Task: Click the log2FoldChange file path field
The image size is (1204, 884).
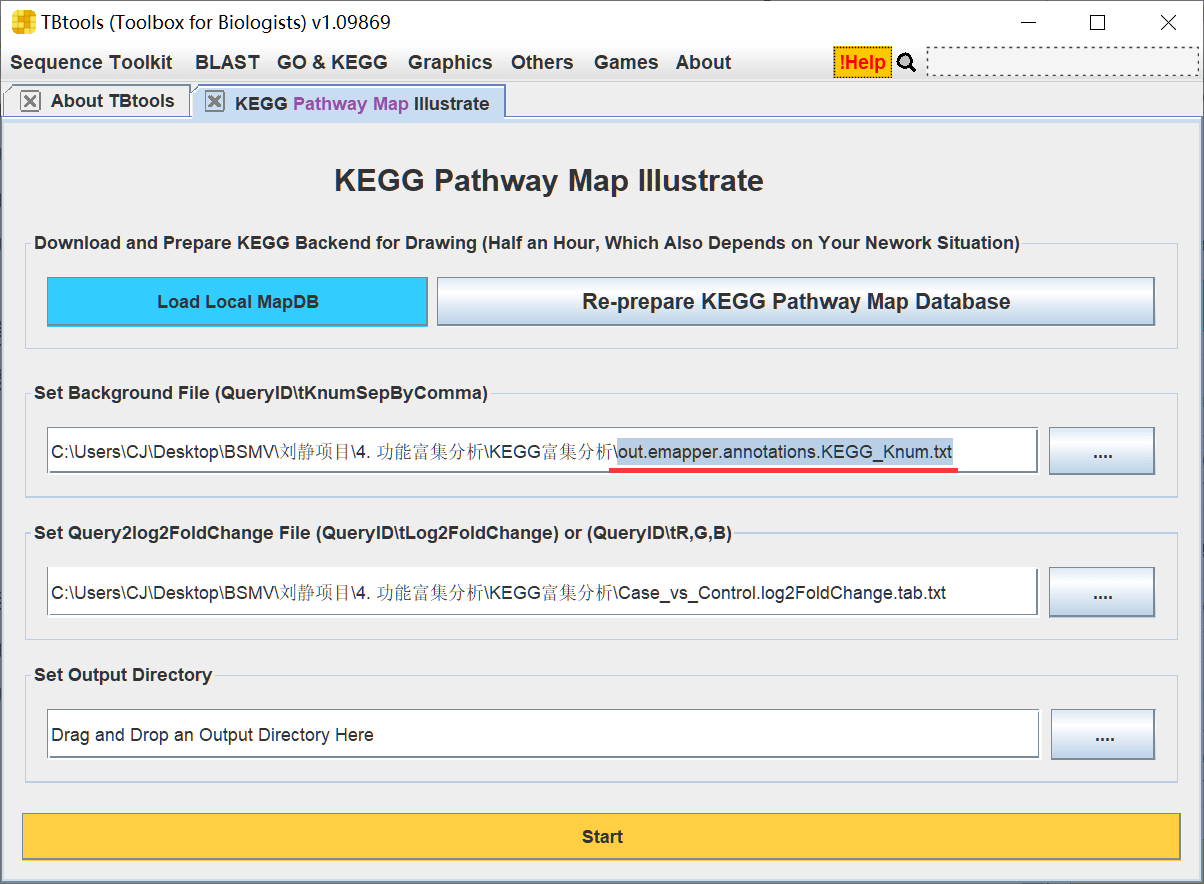Action: pos(542,592)
